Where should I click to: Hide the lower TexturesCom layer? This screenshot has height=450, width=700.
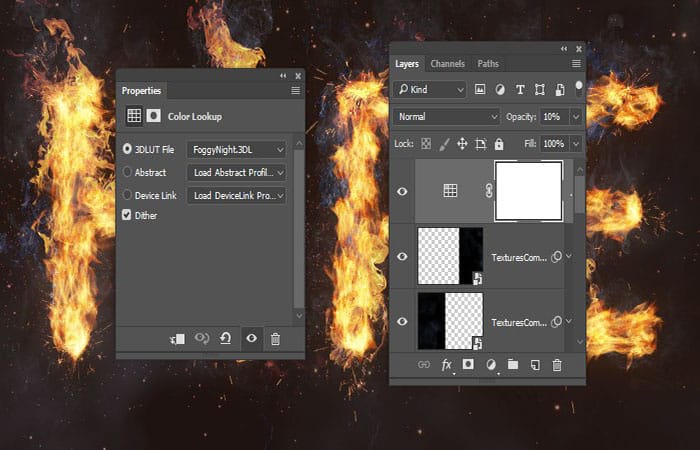click(x=402, y=321)
